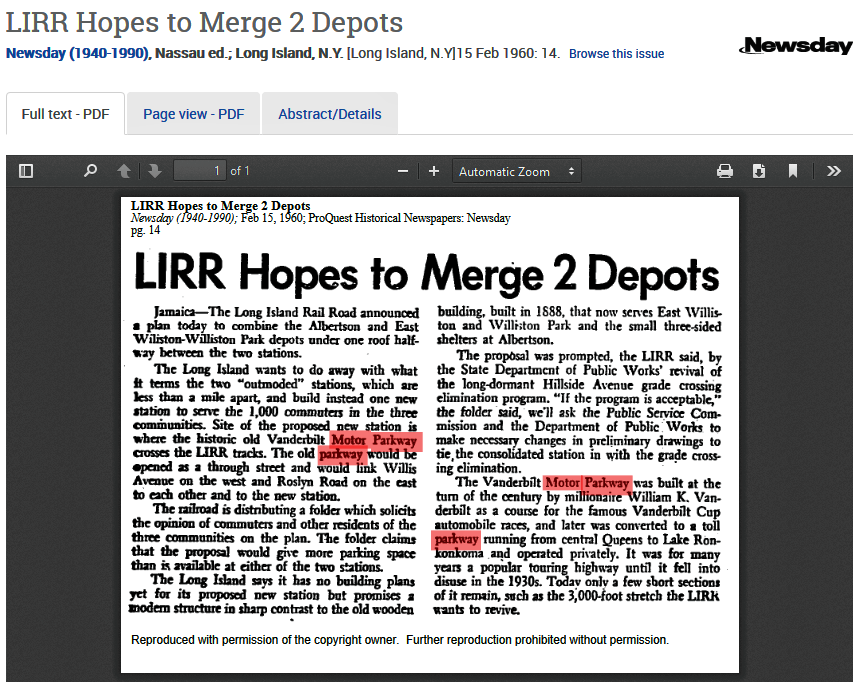Switch to the Page view - PDF tab
Screen dimensions: 857x682
pos(193,114)
